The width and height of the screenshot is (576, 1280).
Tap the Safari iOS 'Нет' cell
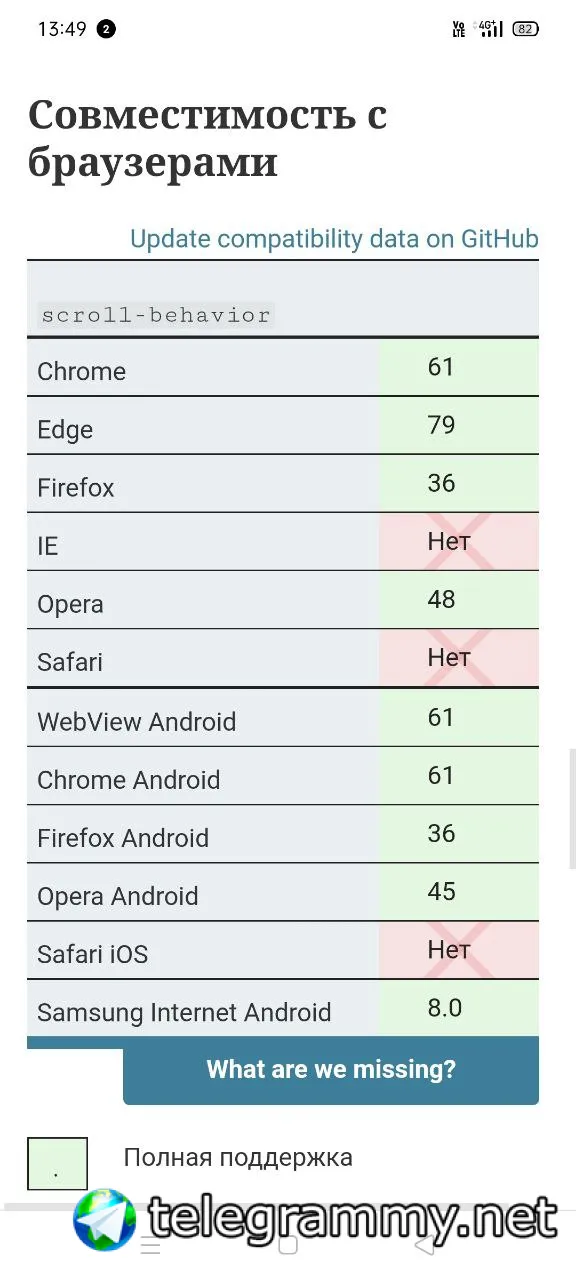459,950
